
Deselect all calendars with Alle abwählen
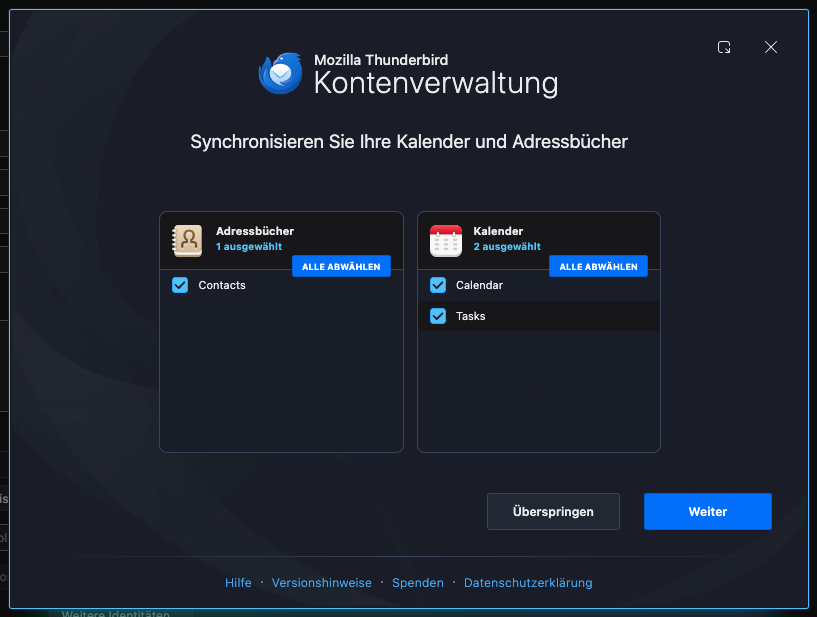tap(598, 266)
